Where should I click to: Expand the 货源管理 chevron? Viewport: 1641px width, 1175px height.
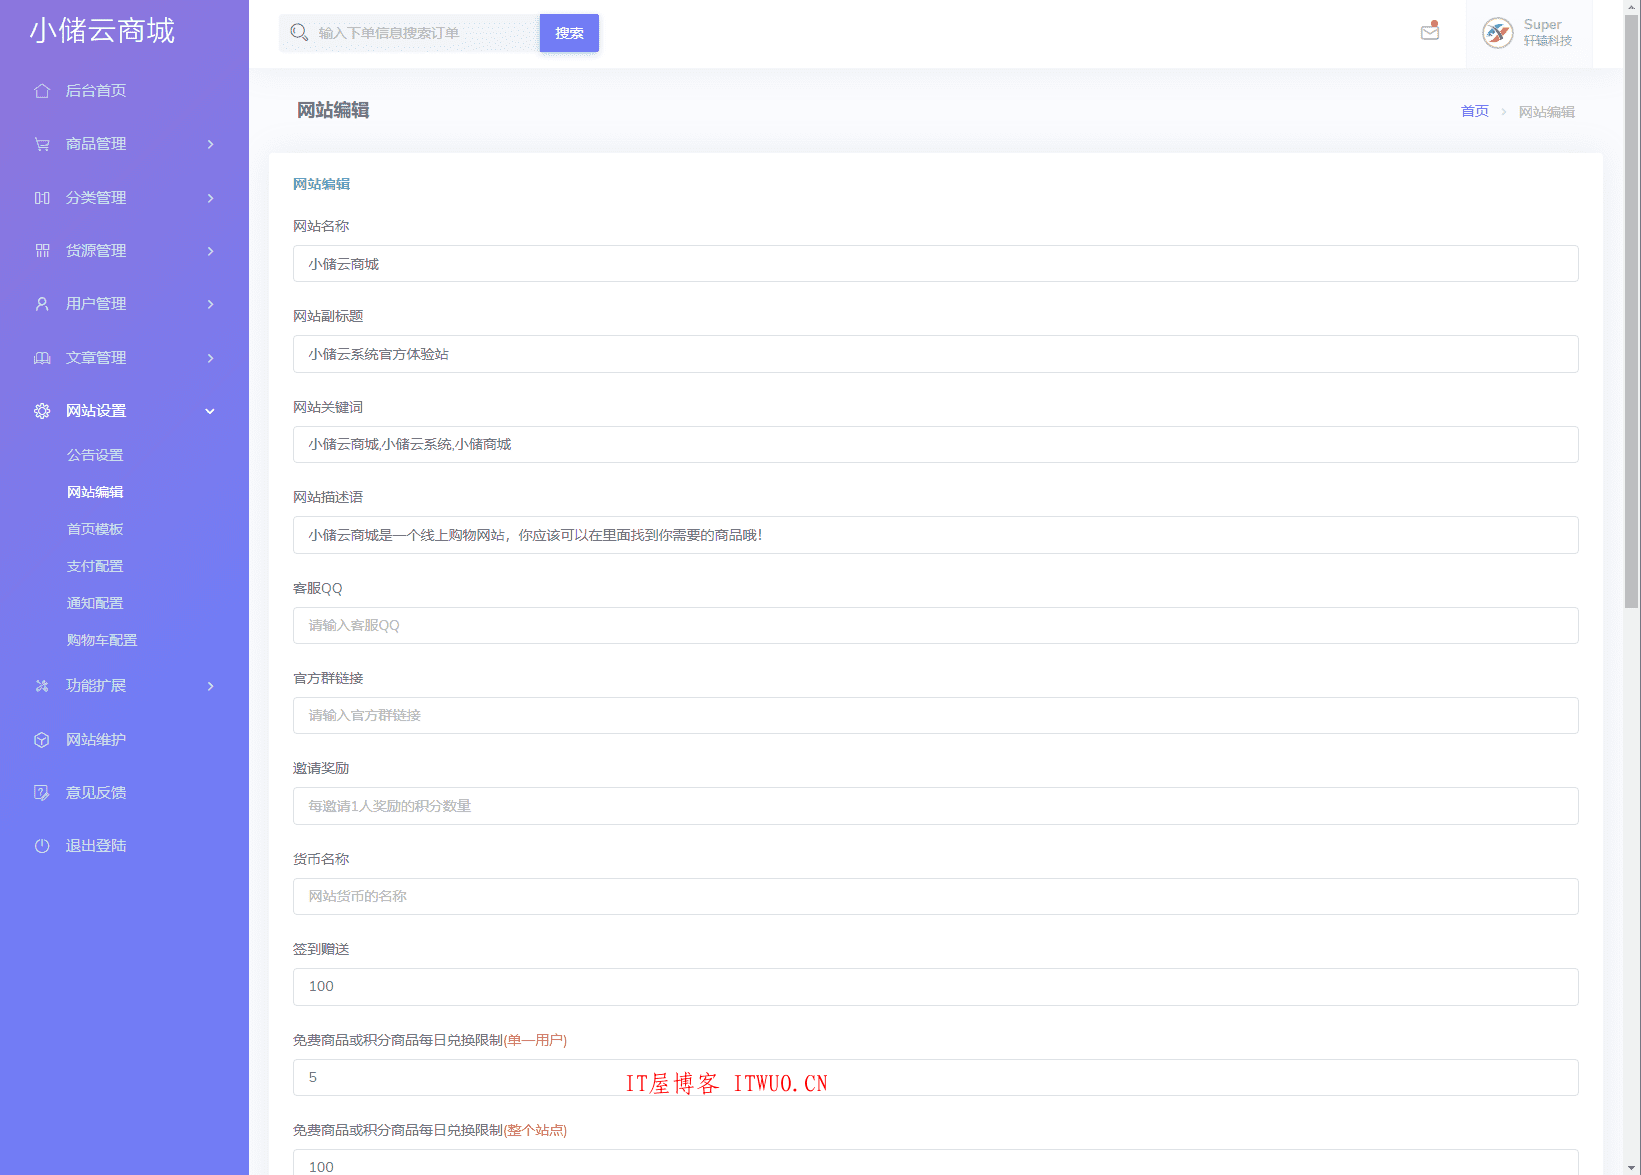(x=210, y=251)
